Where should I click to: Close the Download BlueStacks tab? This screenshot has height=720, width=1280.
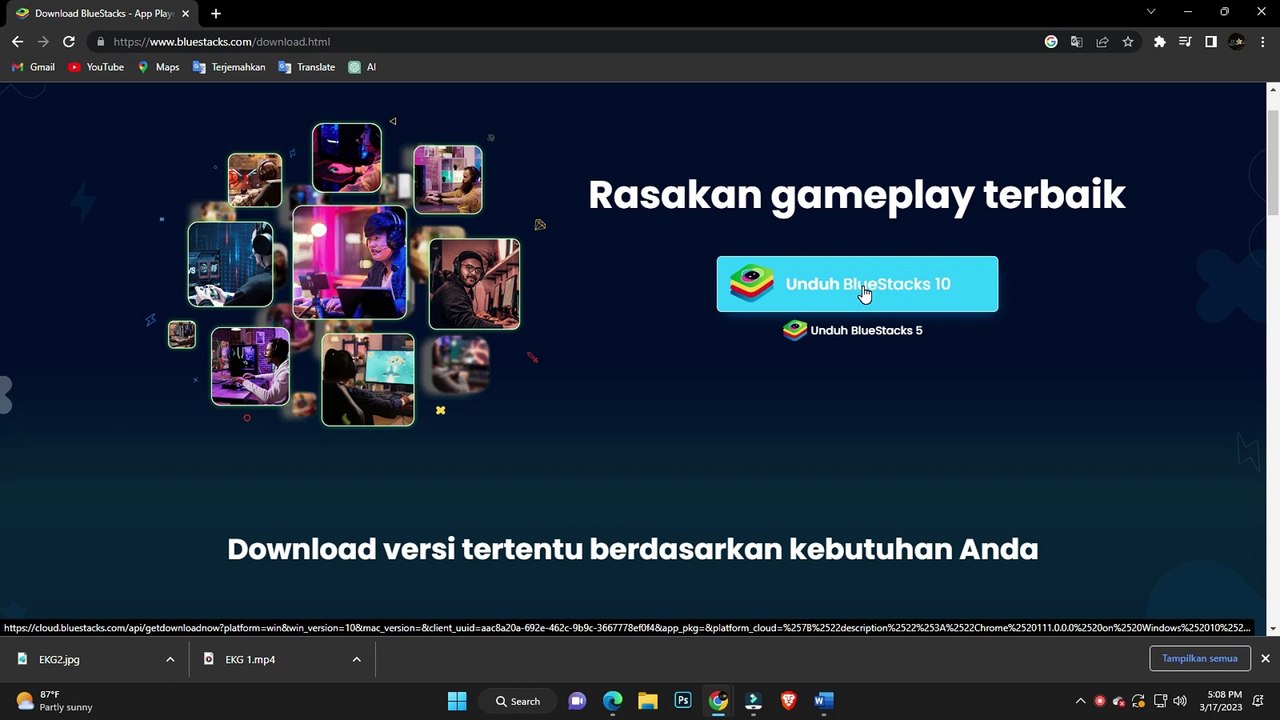185,13
